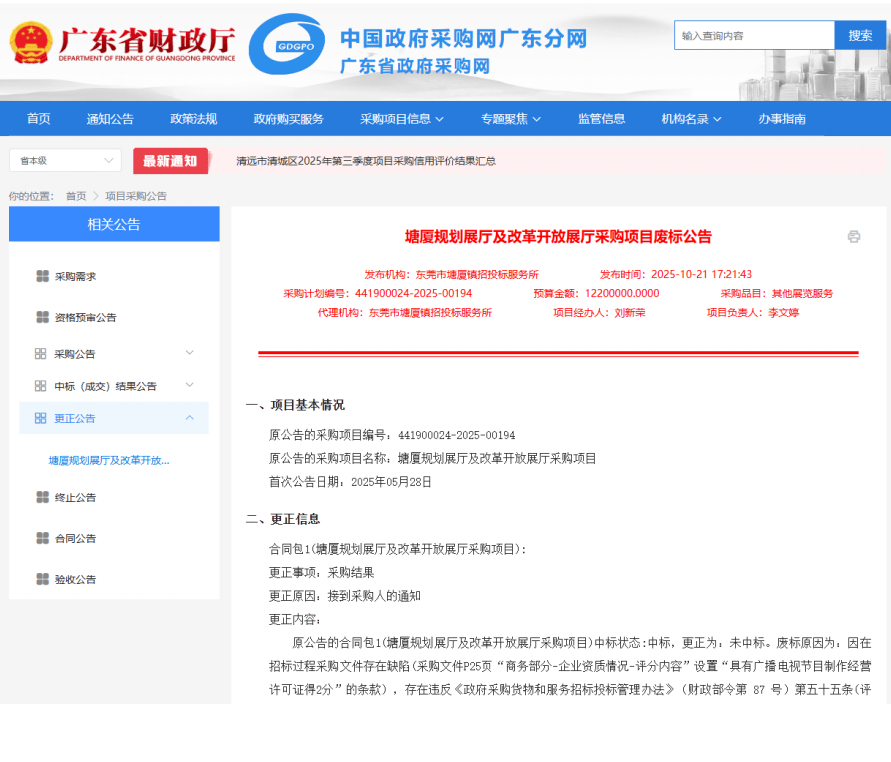This screenshot has height=762, width=891.
Task: Click the icon beside 合同公告
Action: [x=42, y=538]
